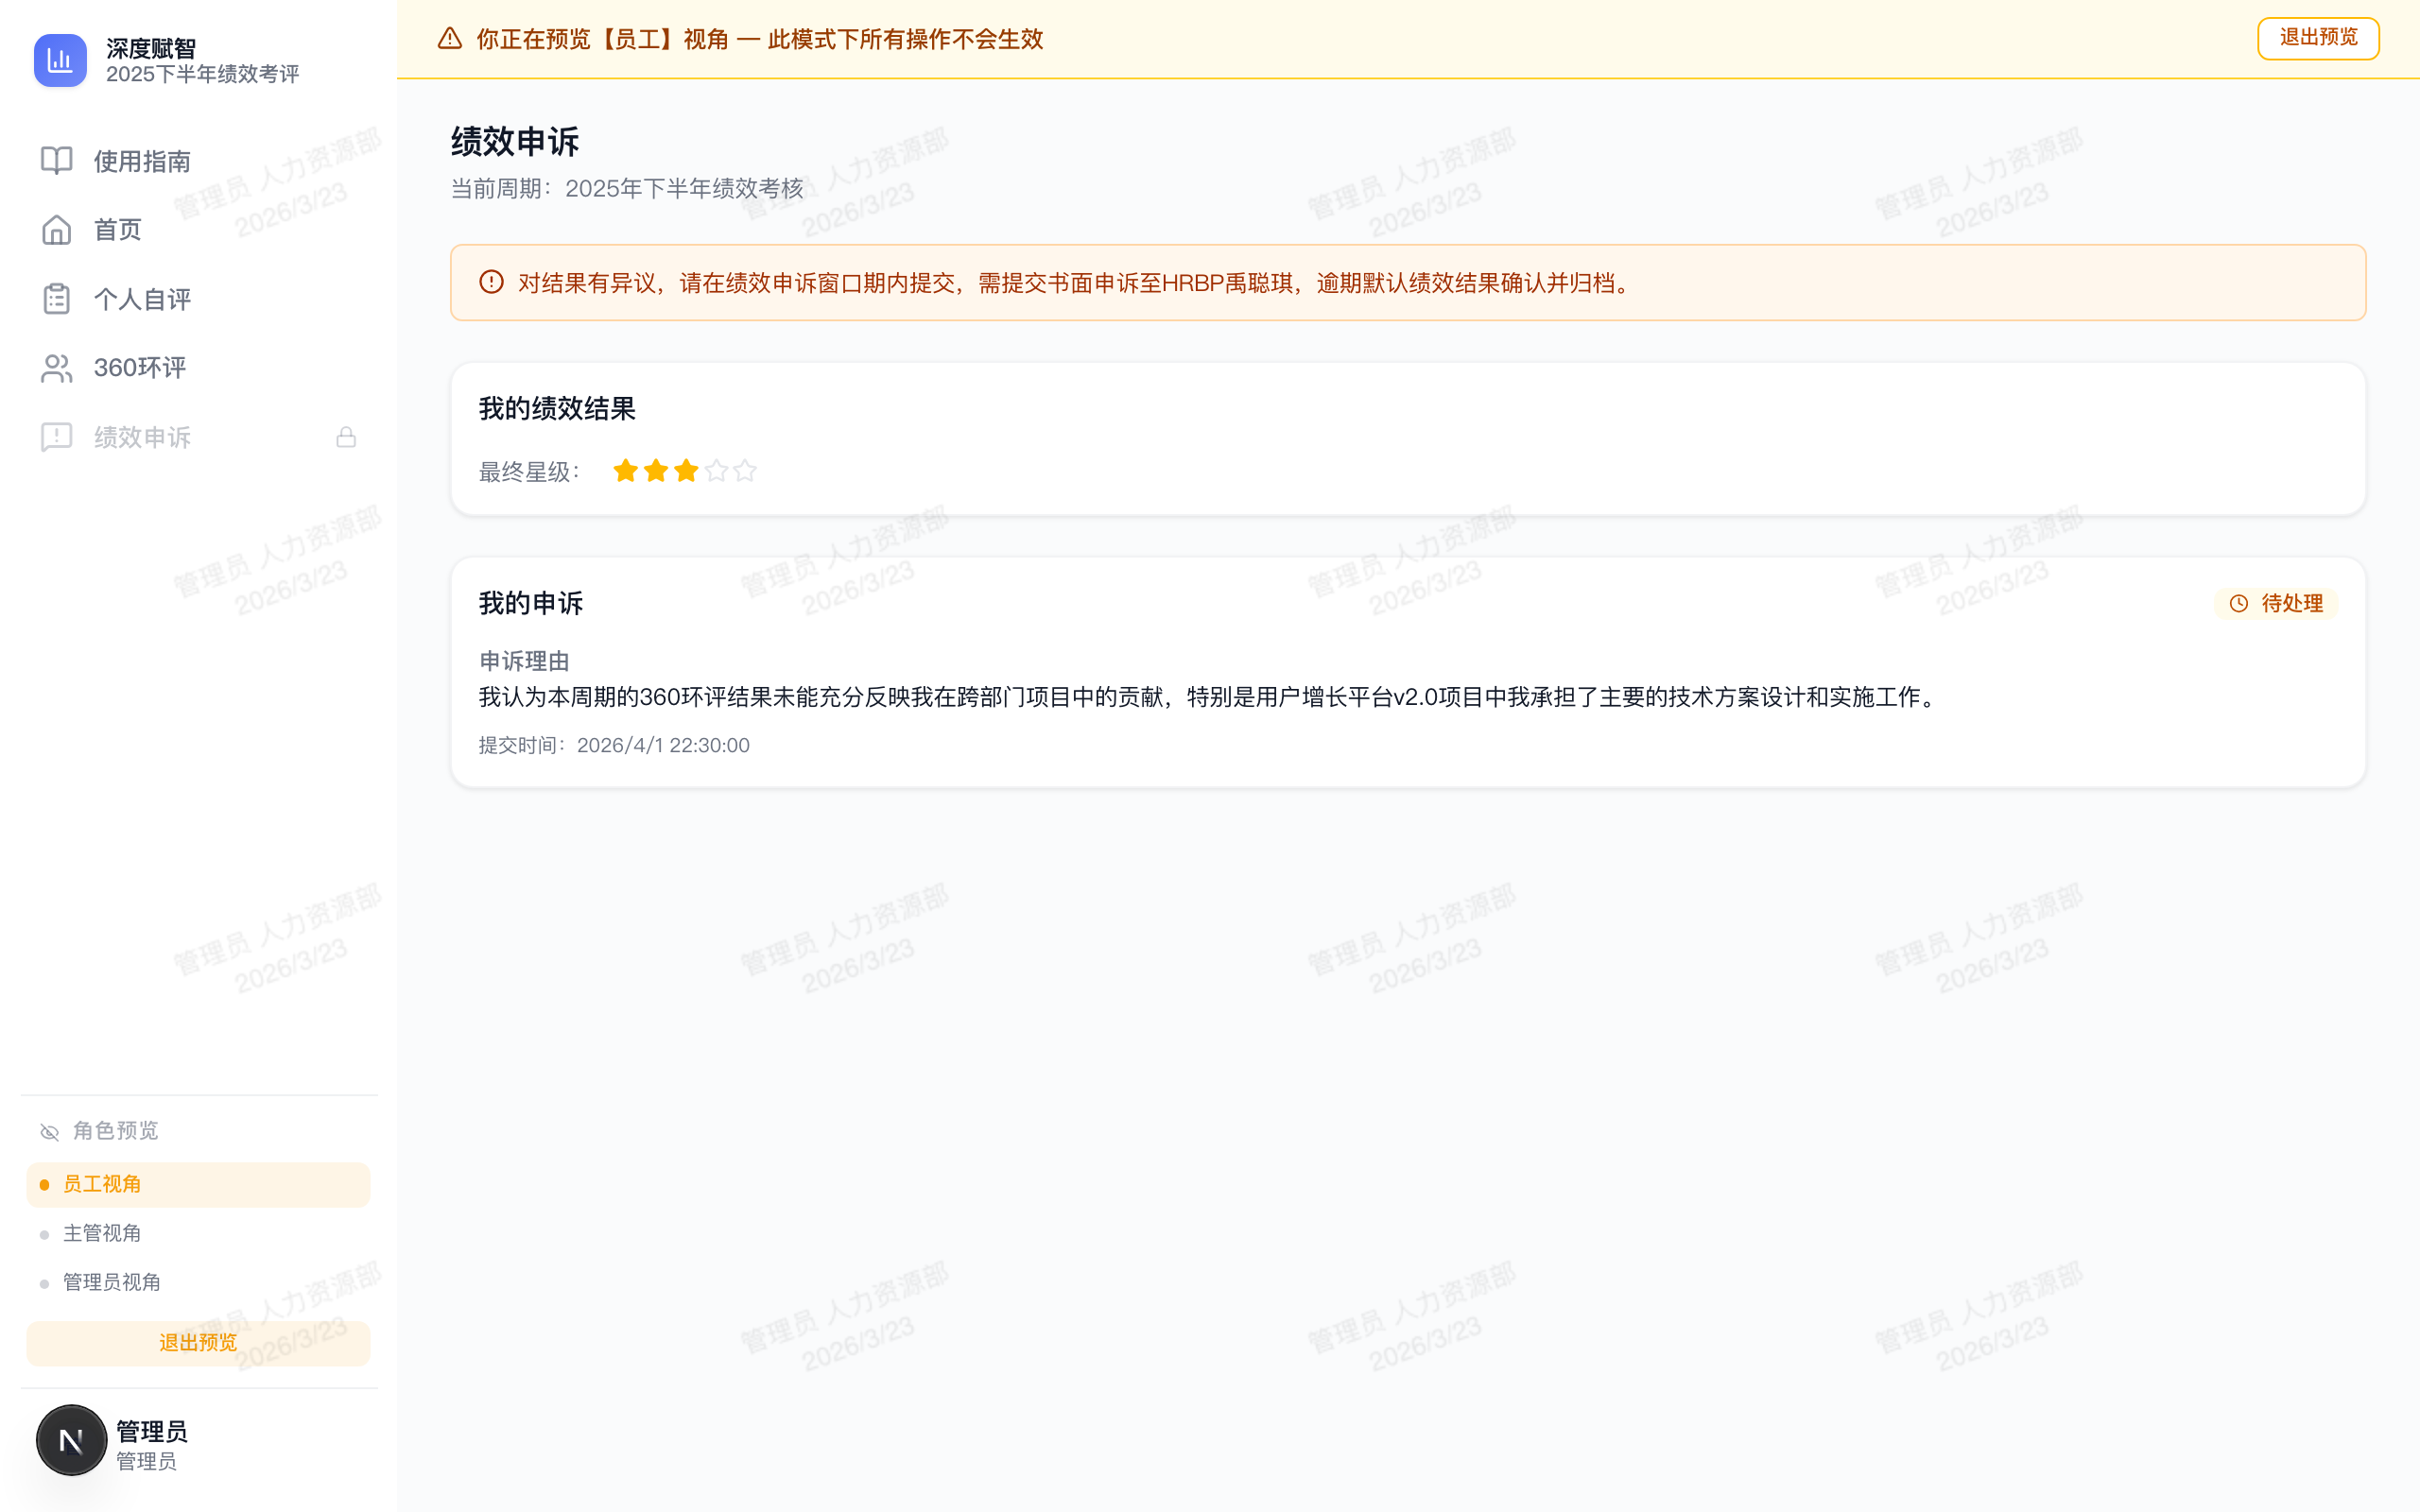The width and height of the screenshot is (2420, 1512).
Task: Click the 管理员 avatar circle
Action: [70, 1440]
